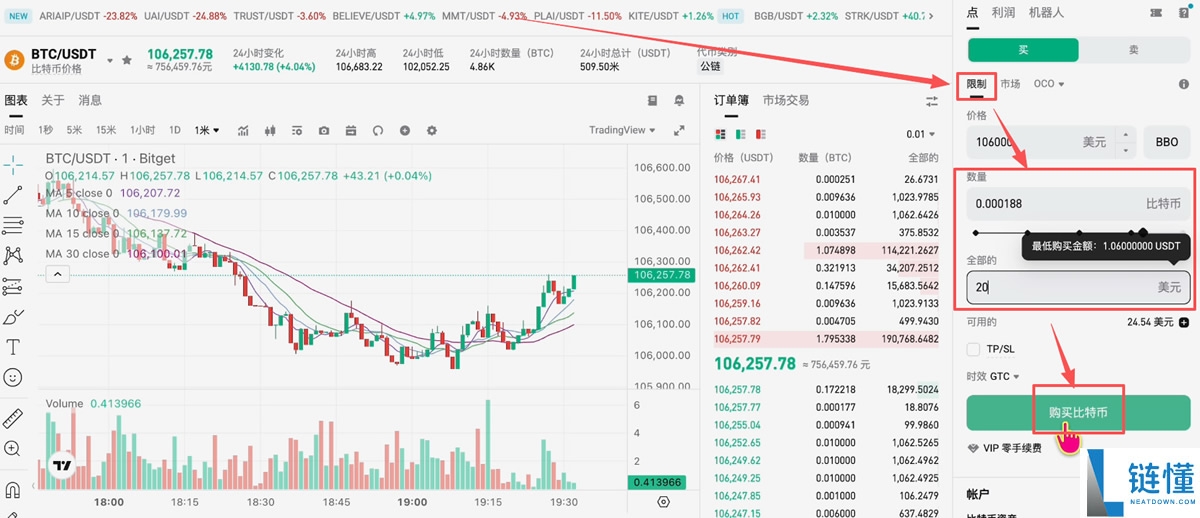The height and width of the screenshot is (518, 1200).
Task: Switch to the sell side toggle
Action: tap(1133, 50)
